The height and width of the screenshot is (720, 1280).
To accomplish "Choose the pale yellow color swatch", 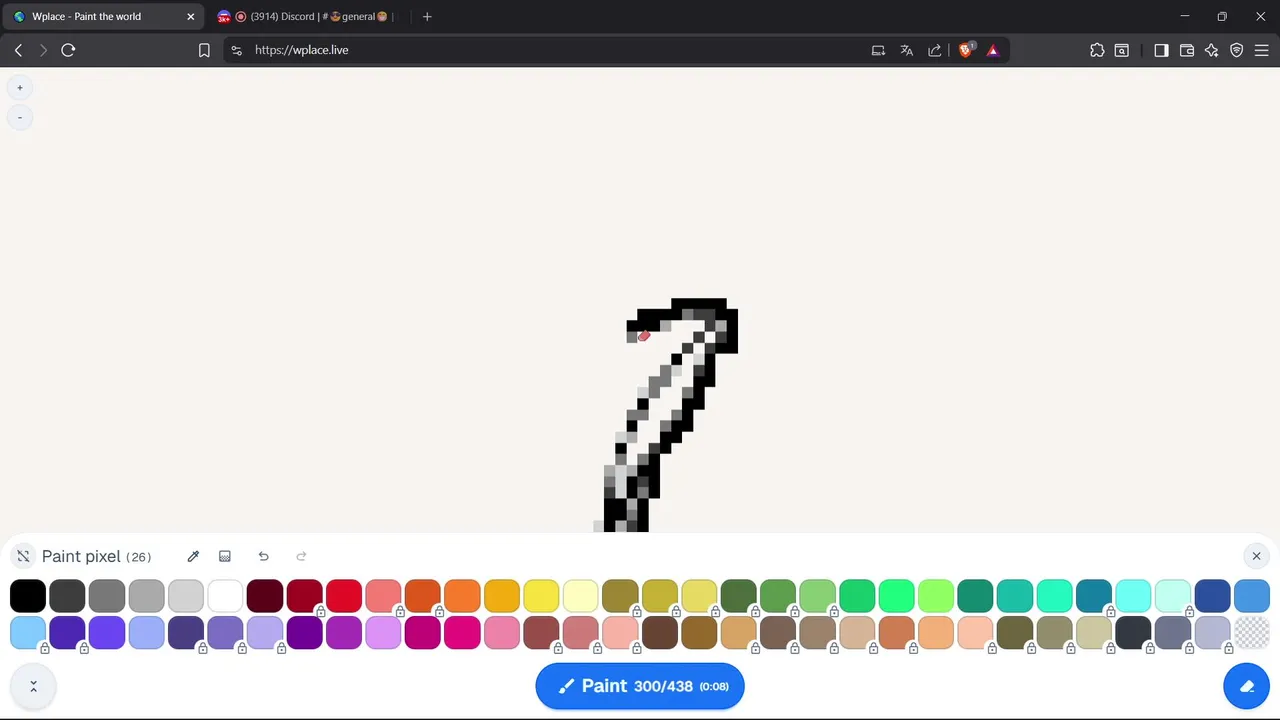I will pyautogui.click(x=580, y=596).
